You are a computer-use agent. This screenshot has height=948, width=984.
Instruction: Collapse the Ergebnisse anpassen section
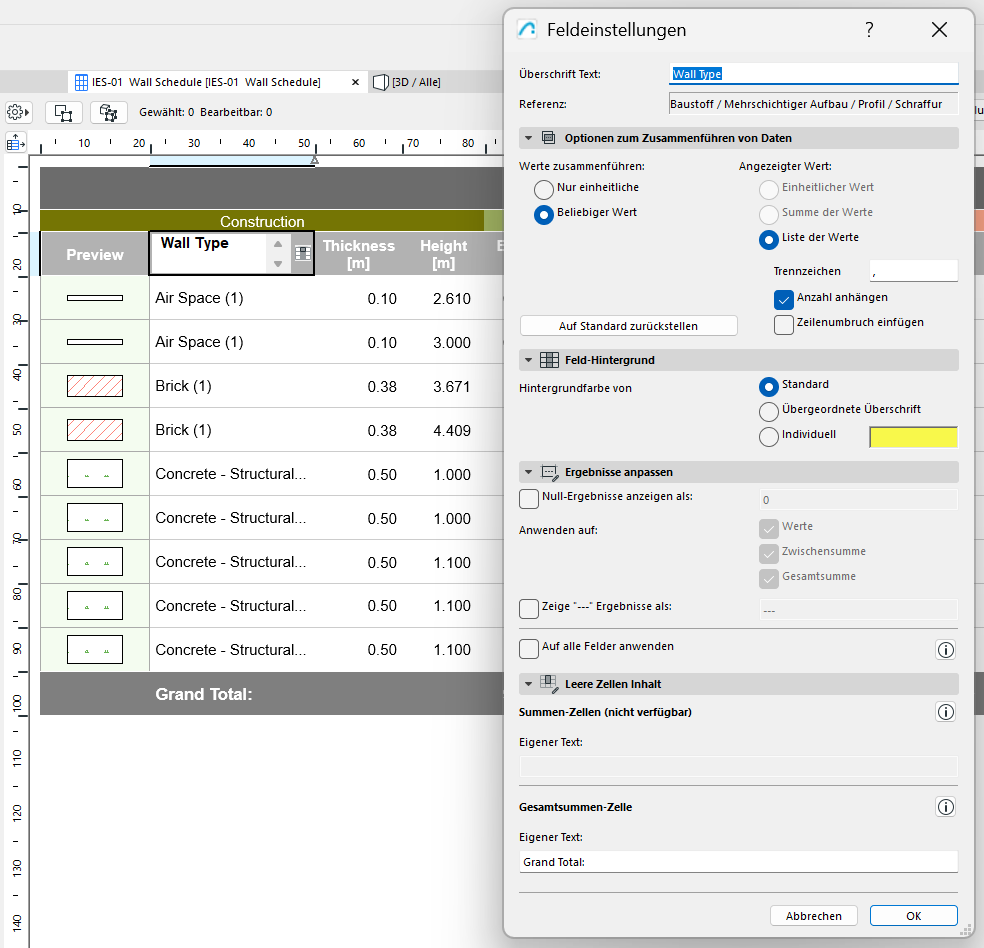coord(527,471)
